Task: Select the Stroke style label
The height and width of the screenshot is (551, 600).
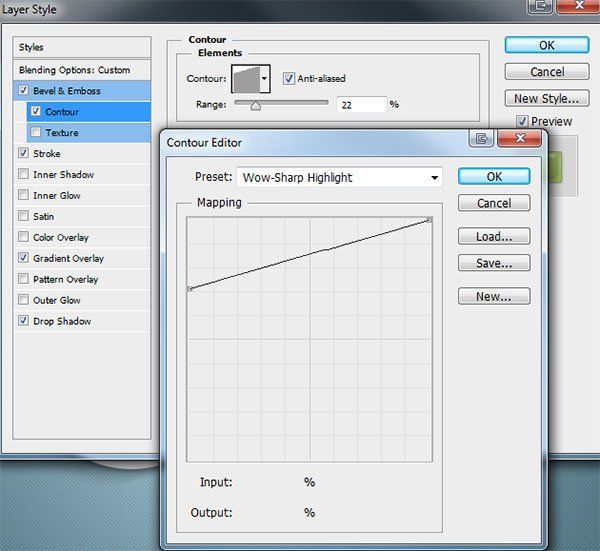Action: (x=47, y=154)
